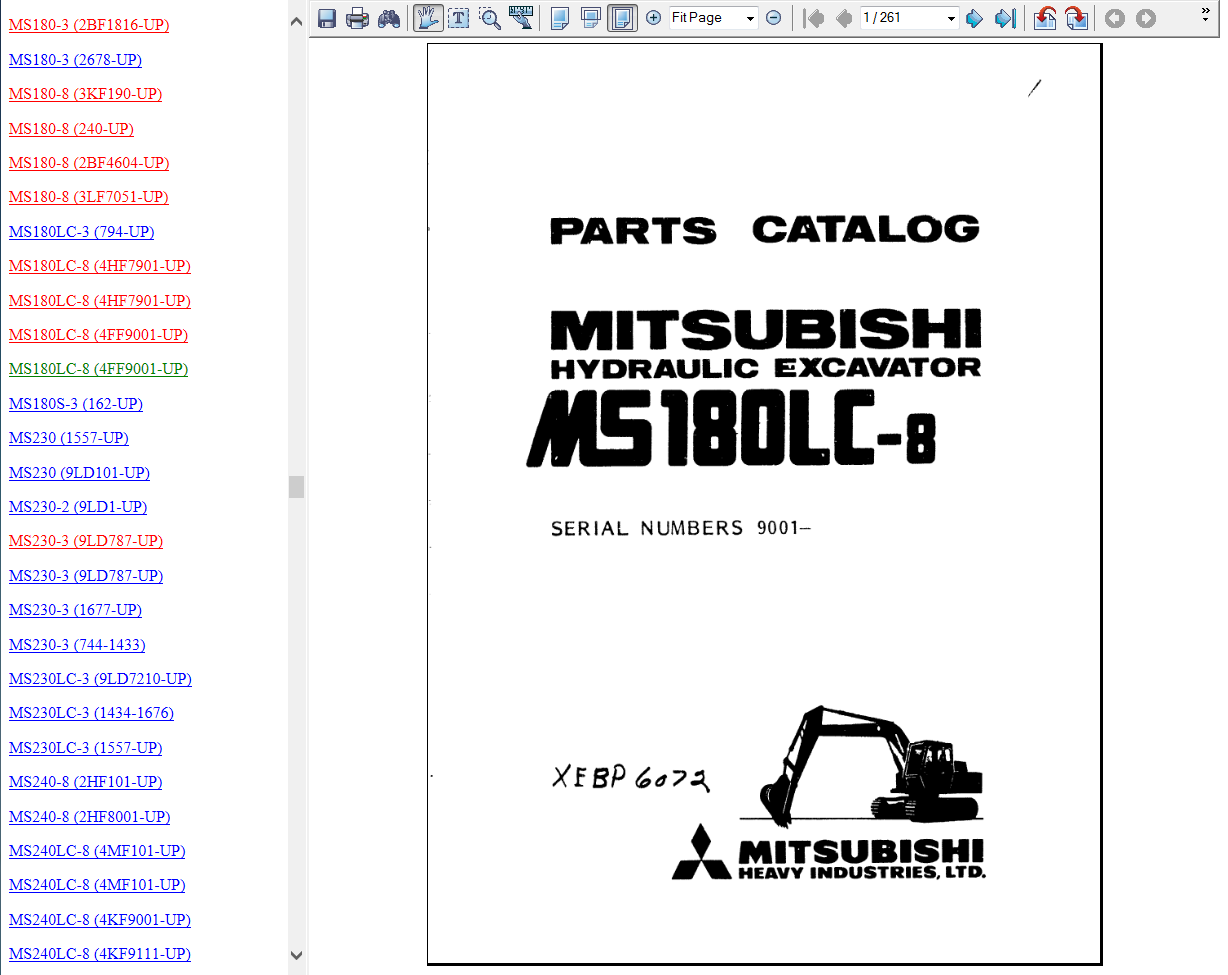Activate the Text Select tool
1228x975 pixels.
459,18
